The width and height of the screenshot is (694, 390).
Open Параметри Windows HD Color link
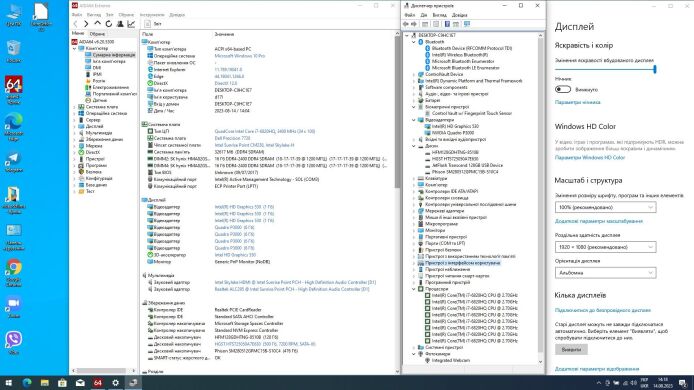tap(590, 158)
